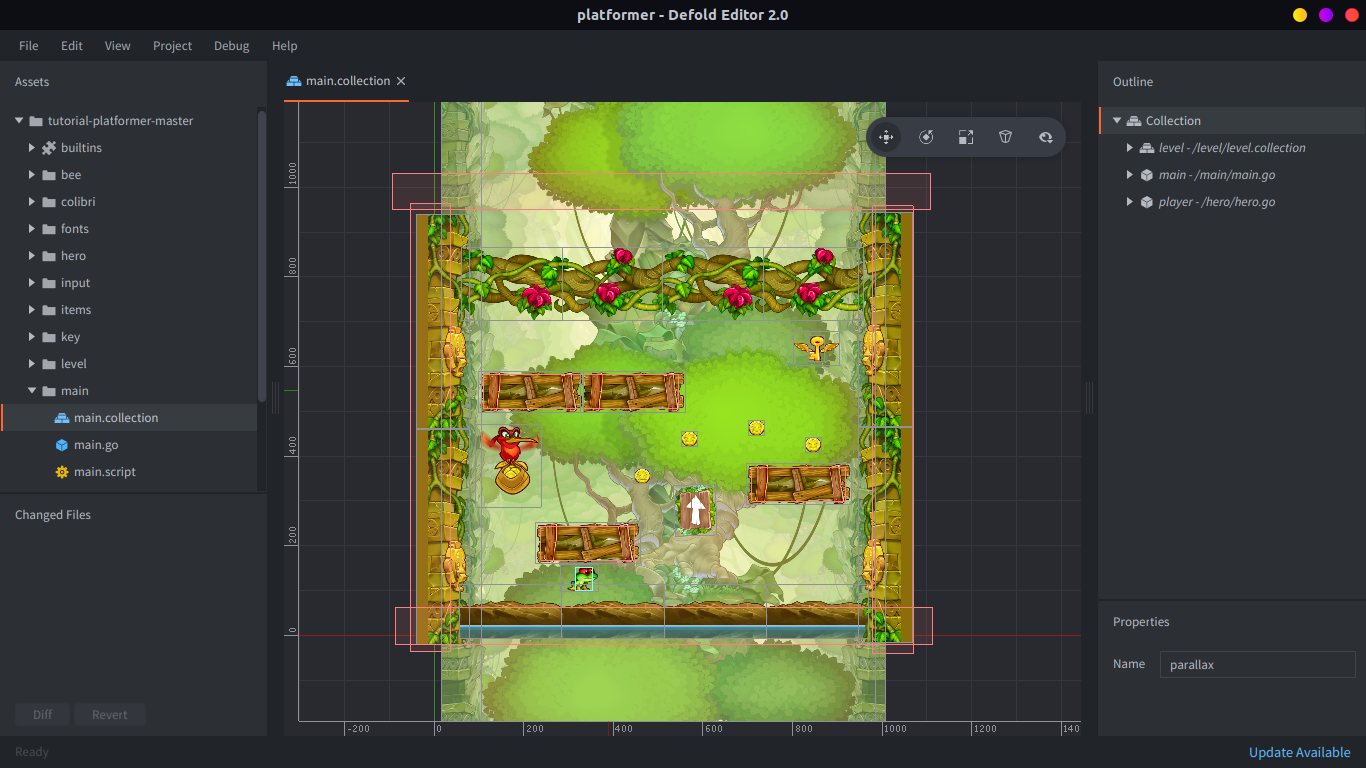Open the rotation mode icon with dropdown arrow
Screen dimensions: 1366x768
coord(1045,137)
